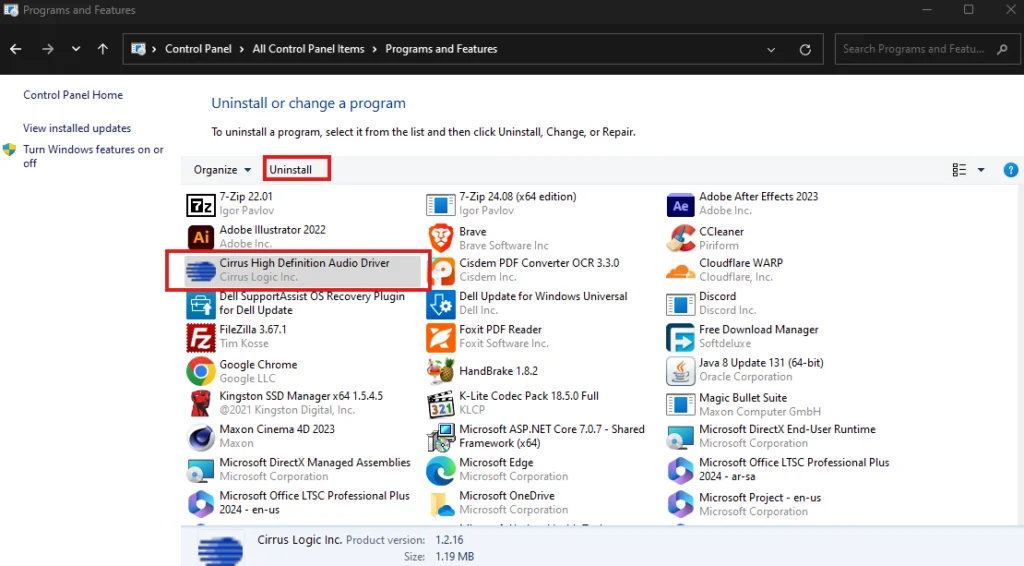Select the Maxon Cinema 4D 2023 icon
The width and height of the screenshot is (1024, 566).
pos(200,437)
